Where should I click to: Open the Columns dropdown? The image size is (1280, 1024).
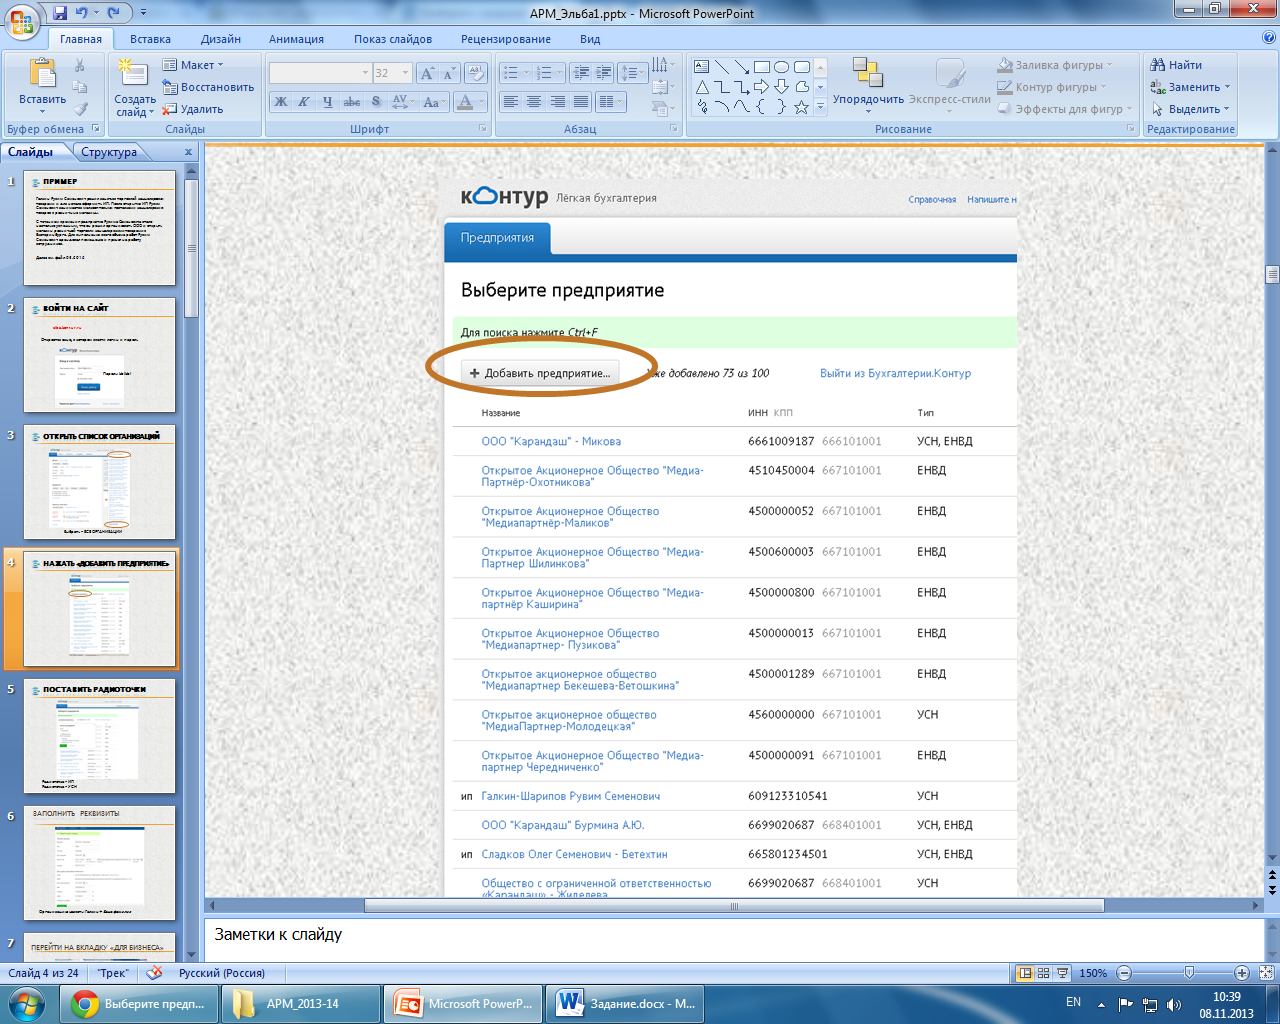(609, 102)
